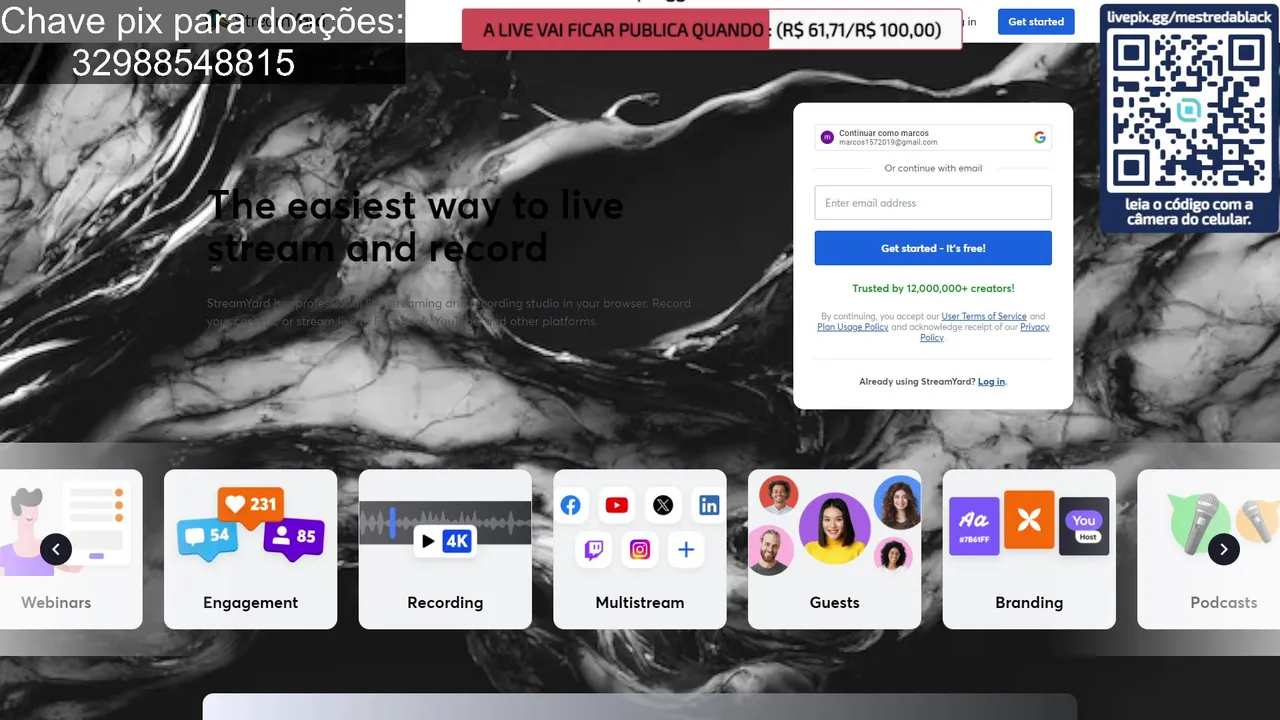This screenshot has width=1280, height=720.
Task: Click the donation goal progress bar
Action: [711, 30]
